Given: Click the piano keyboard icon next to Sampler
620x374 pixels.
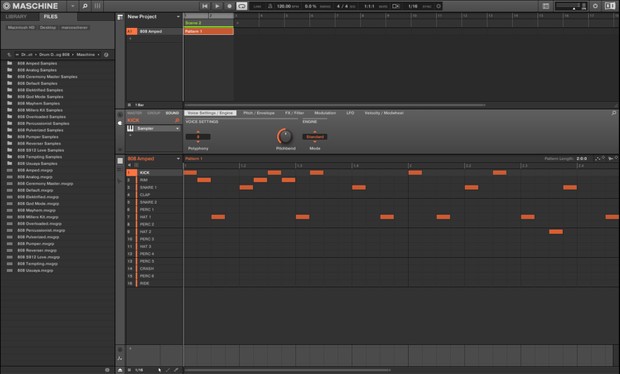Looking at the screenshot, I should coord(130,128).
